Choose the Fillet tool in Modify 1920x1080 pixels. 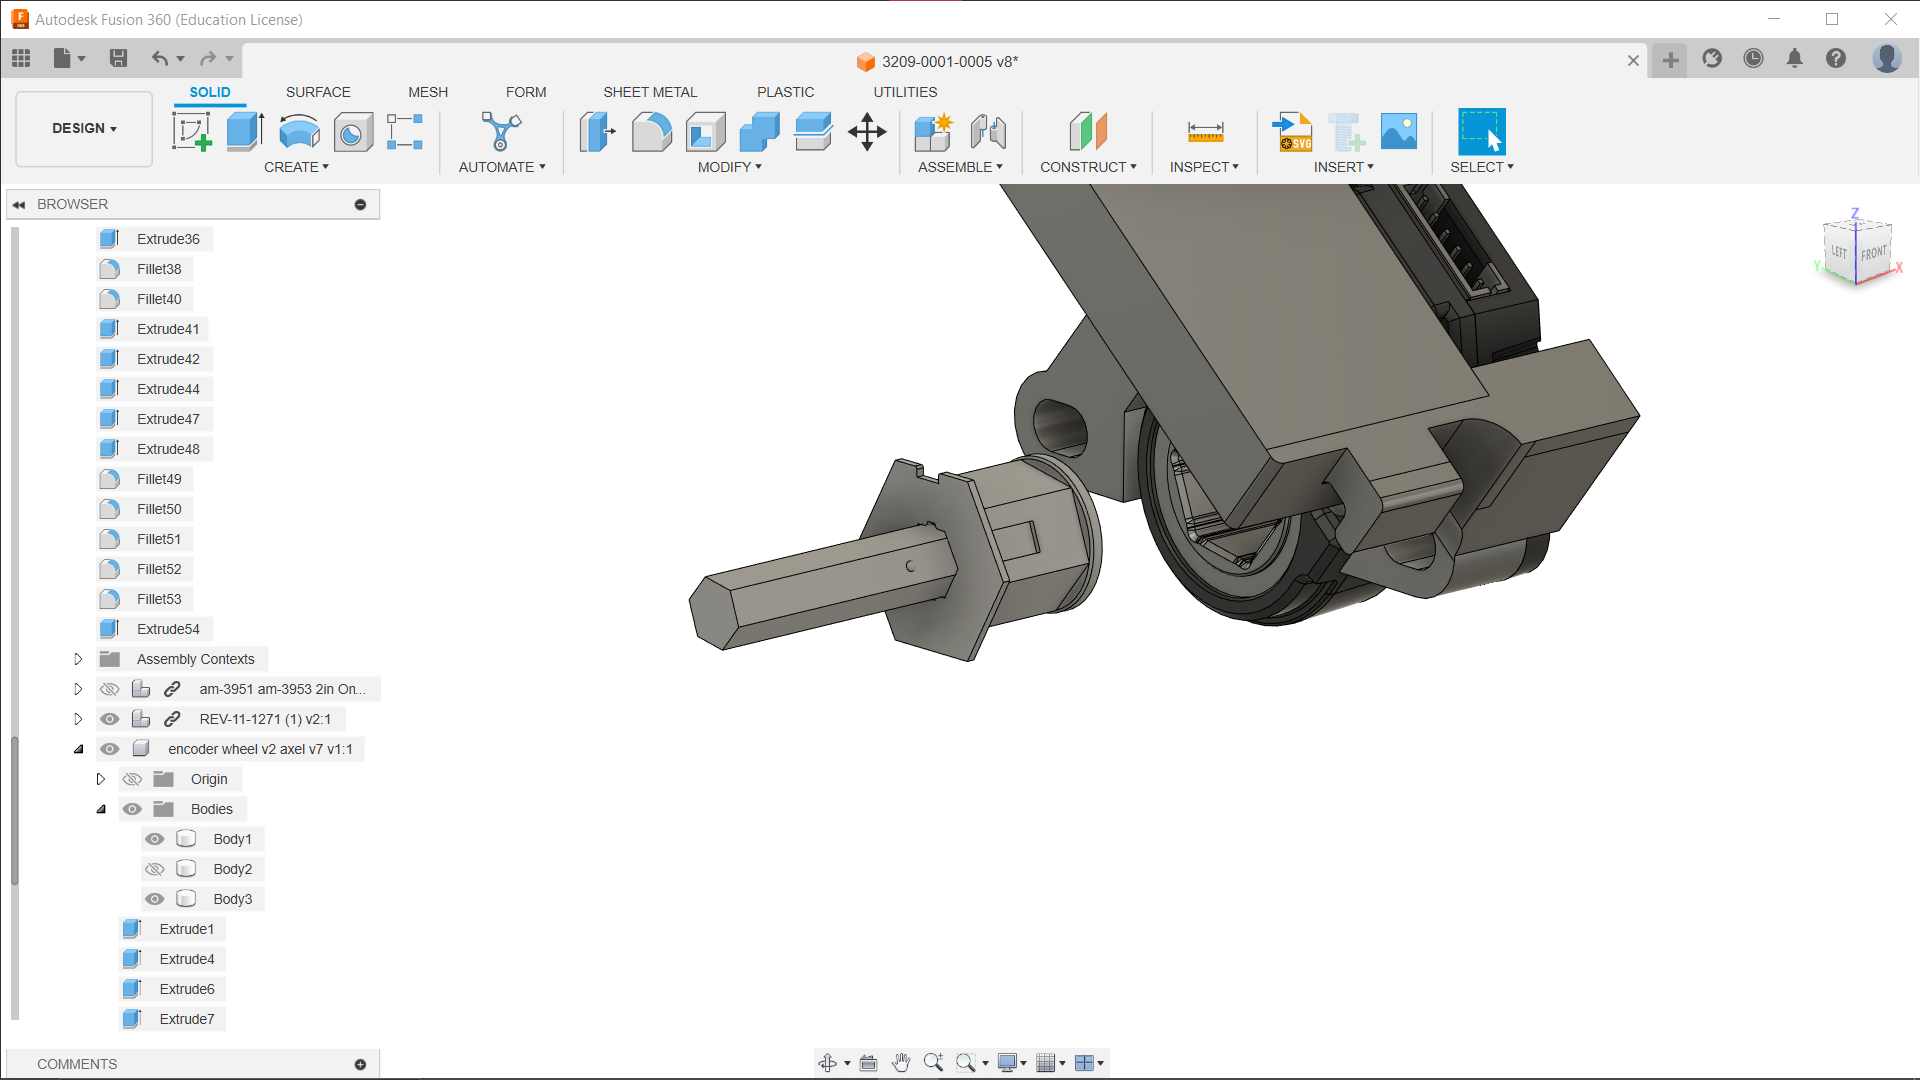coord(651,131)
